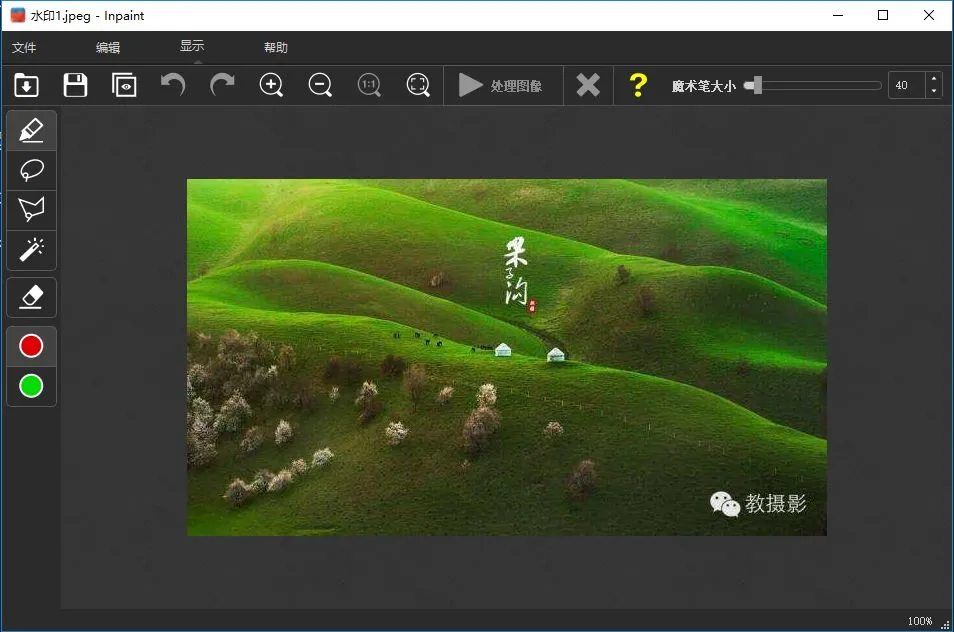Select the Marker tool in sidebar
This screenshot has height=632, width=954.
[31, 130]
